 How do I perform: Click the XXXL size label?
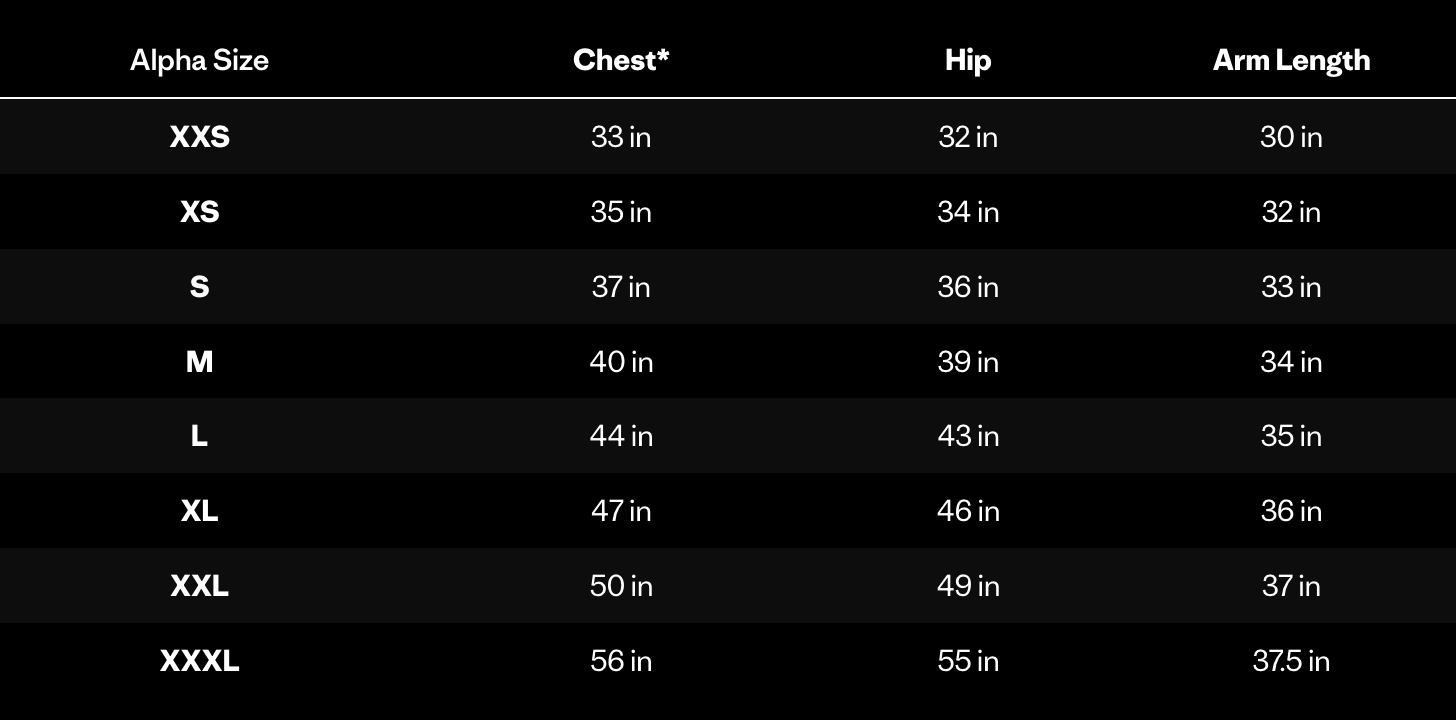tap(200, 661)
